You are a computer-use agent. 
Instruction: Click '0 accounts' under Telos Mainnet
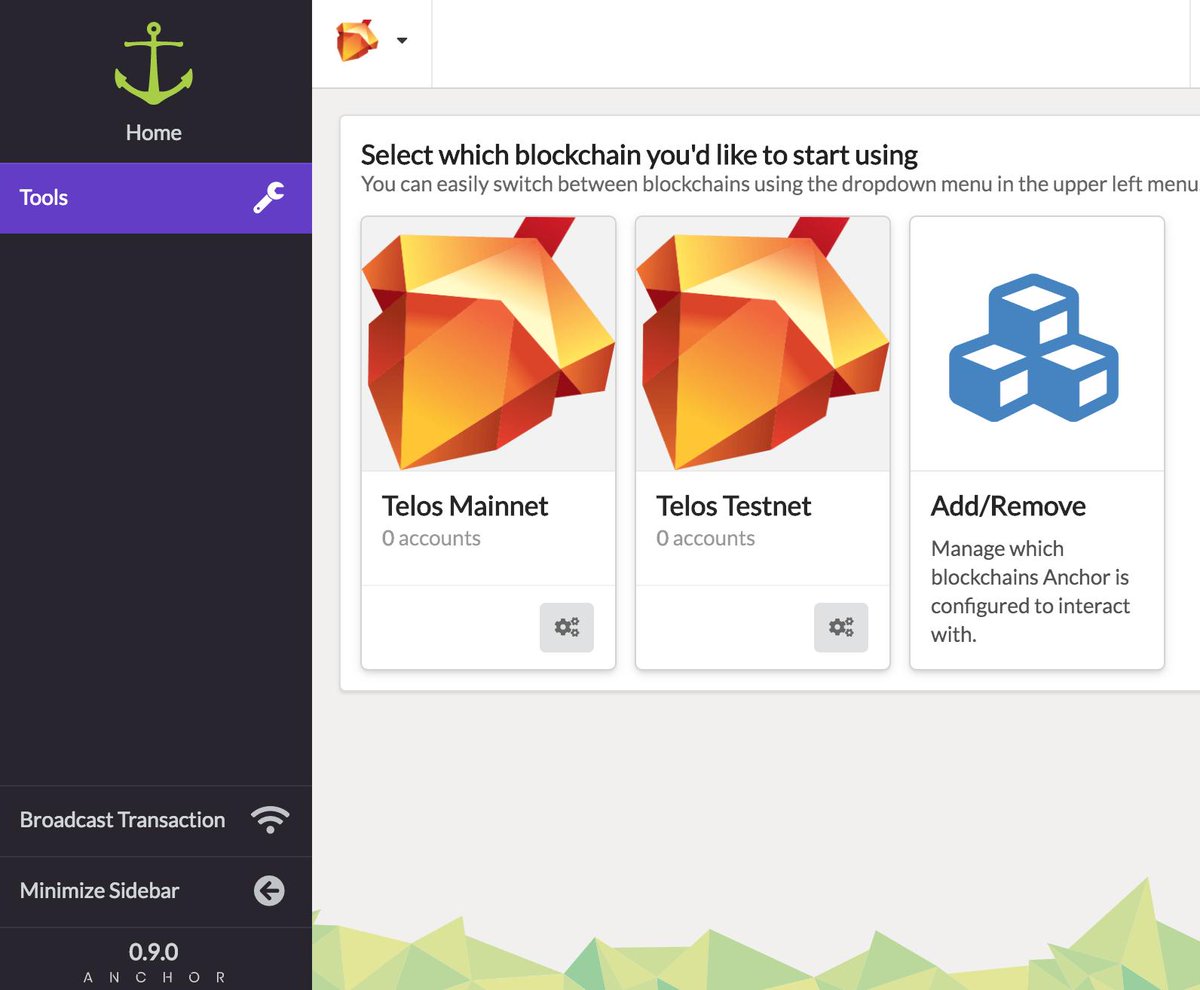431,539
